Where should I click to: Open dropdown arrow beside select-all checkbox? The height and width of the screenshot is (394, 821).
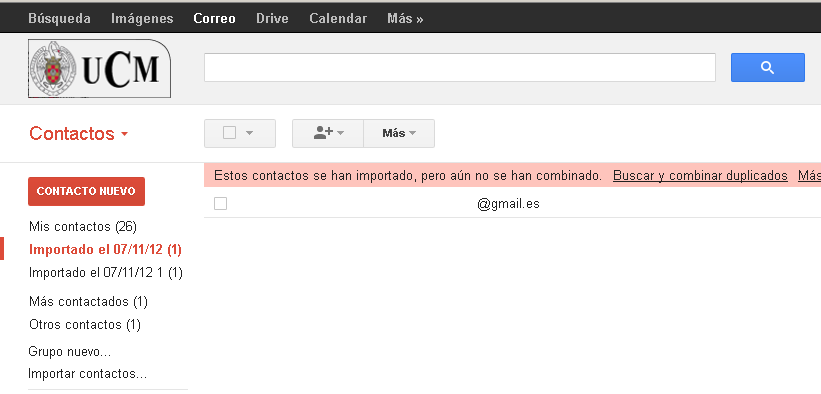coord(249,133)
